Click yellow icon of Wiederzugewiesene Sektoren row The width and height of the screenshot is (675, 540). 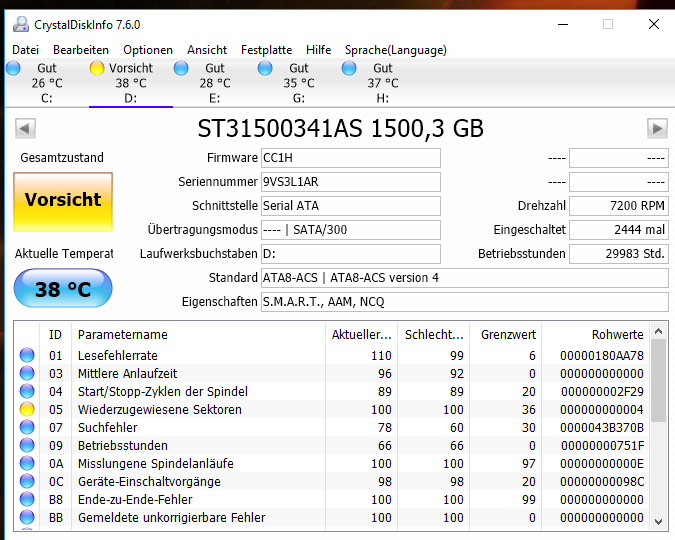27,410
